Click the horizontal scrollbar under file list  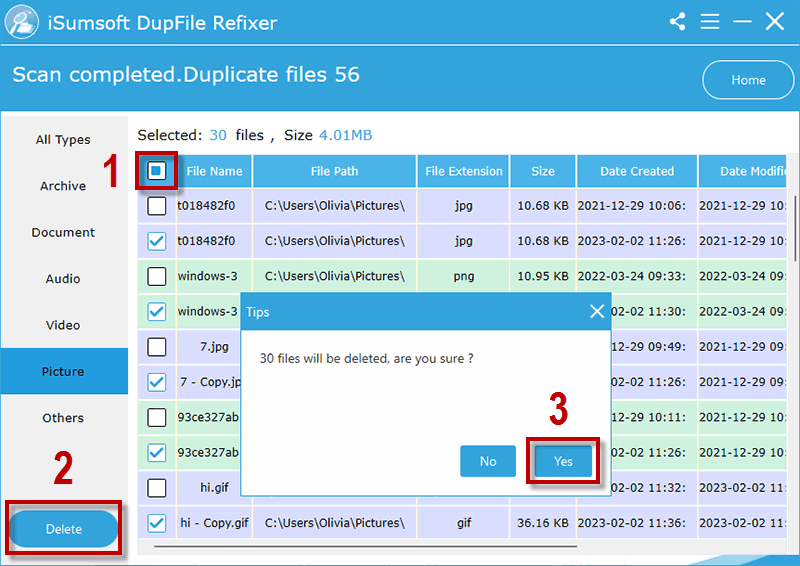(365, 546)
